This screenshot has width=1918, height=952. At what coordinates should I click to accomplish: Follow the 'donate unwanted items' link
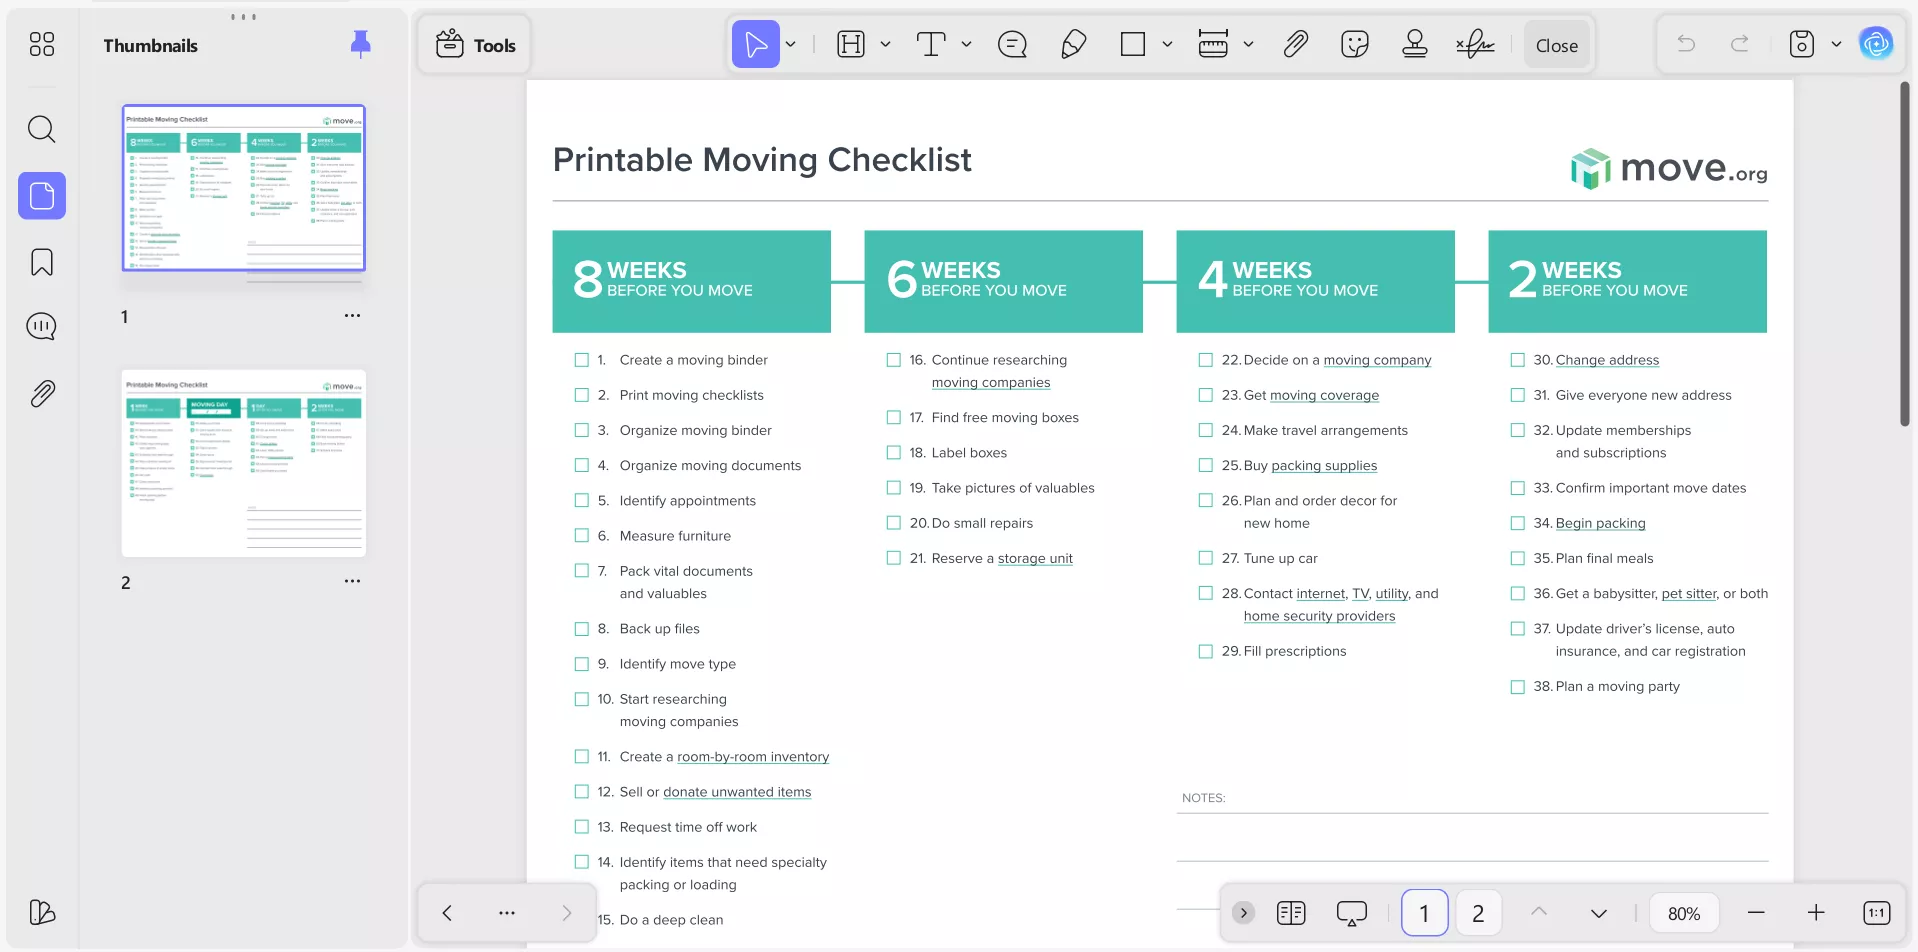click(737, 792)
